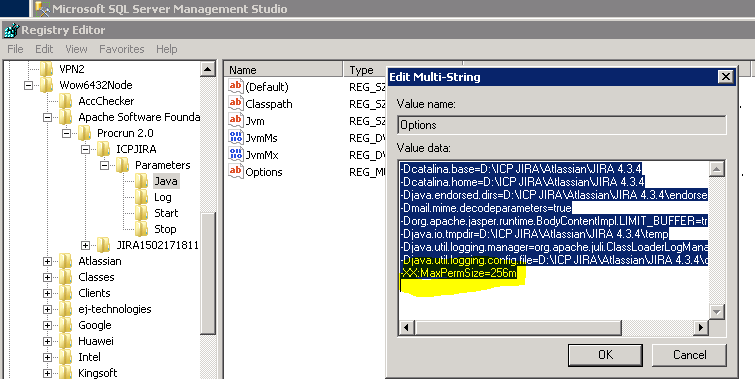Click the Value name field showing Options
The image size is (755, 379).
click(x=562, y=125)
